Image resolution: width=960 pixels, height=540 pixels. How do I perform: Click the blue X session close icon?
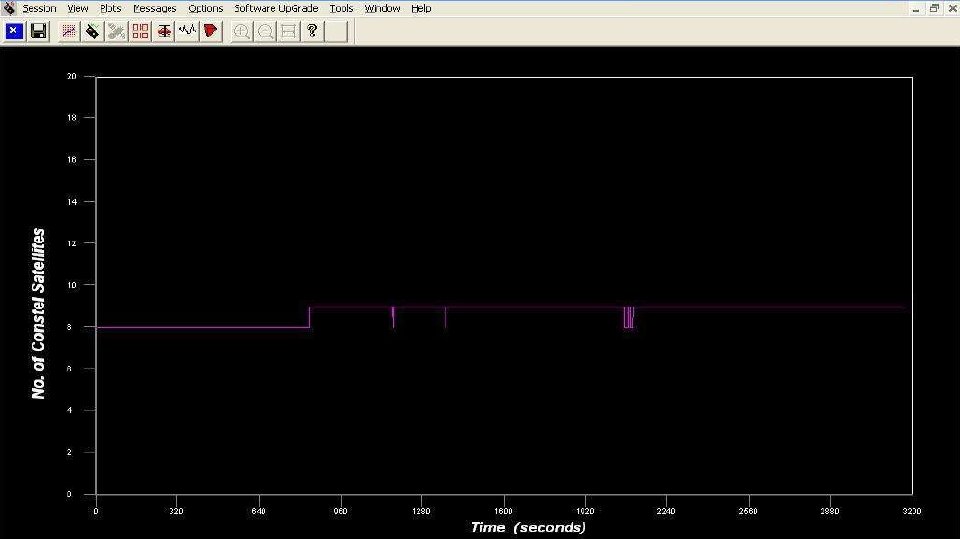tap(14, 31)
